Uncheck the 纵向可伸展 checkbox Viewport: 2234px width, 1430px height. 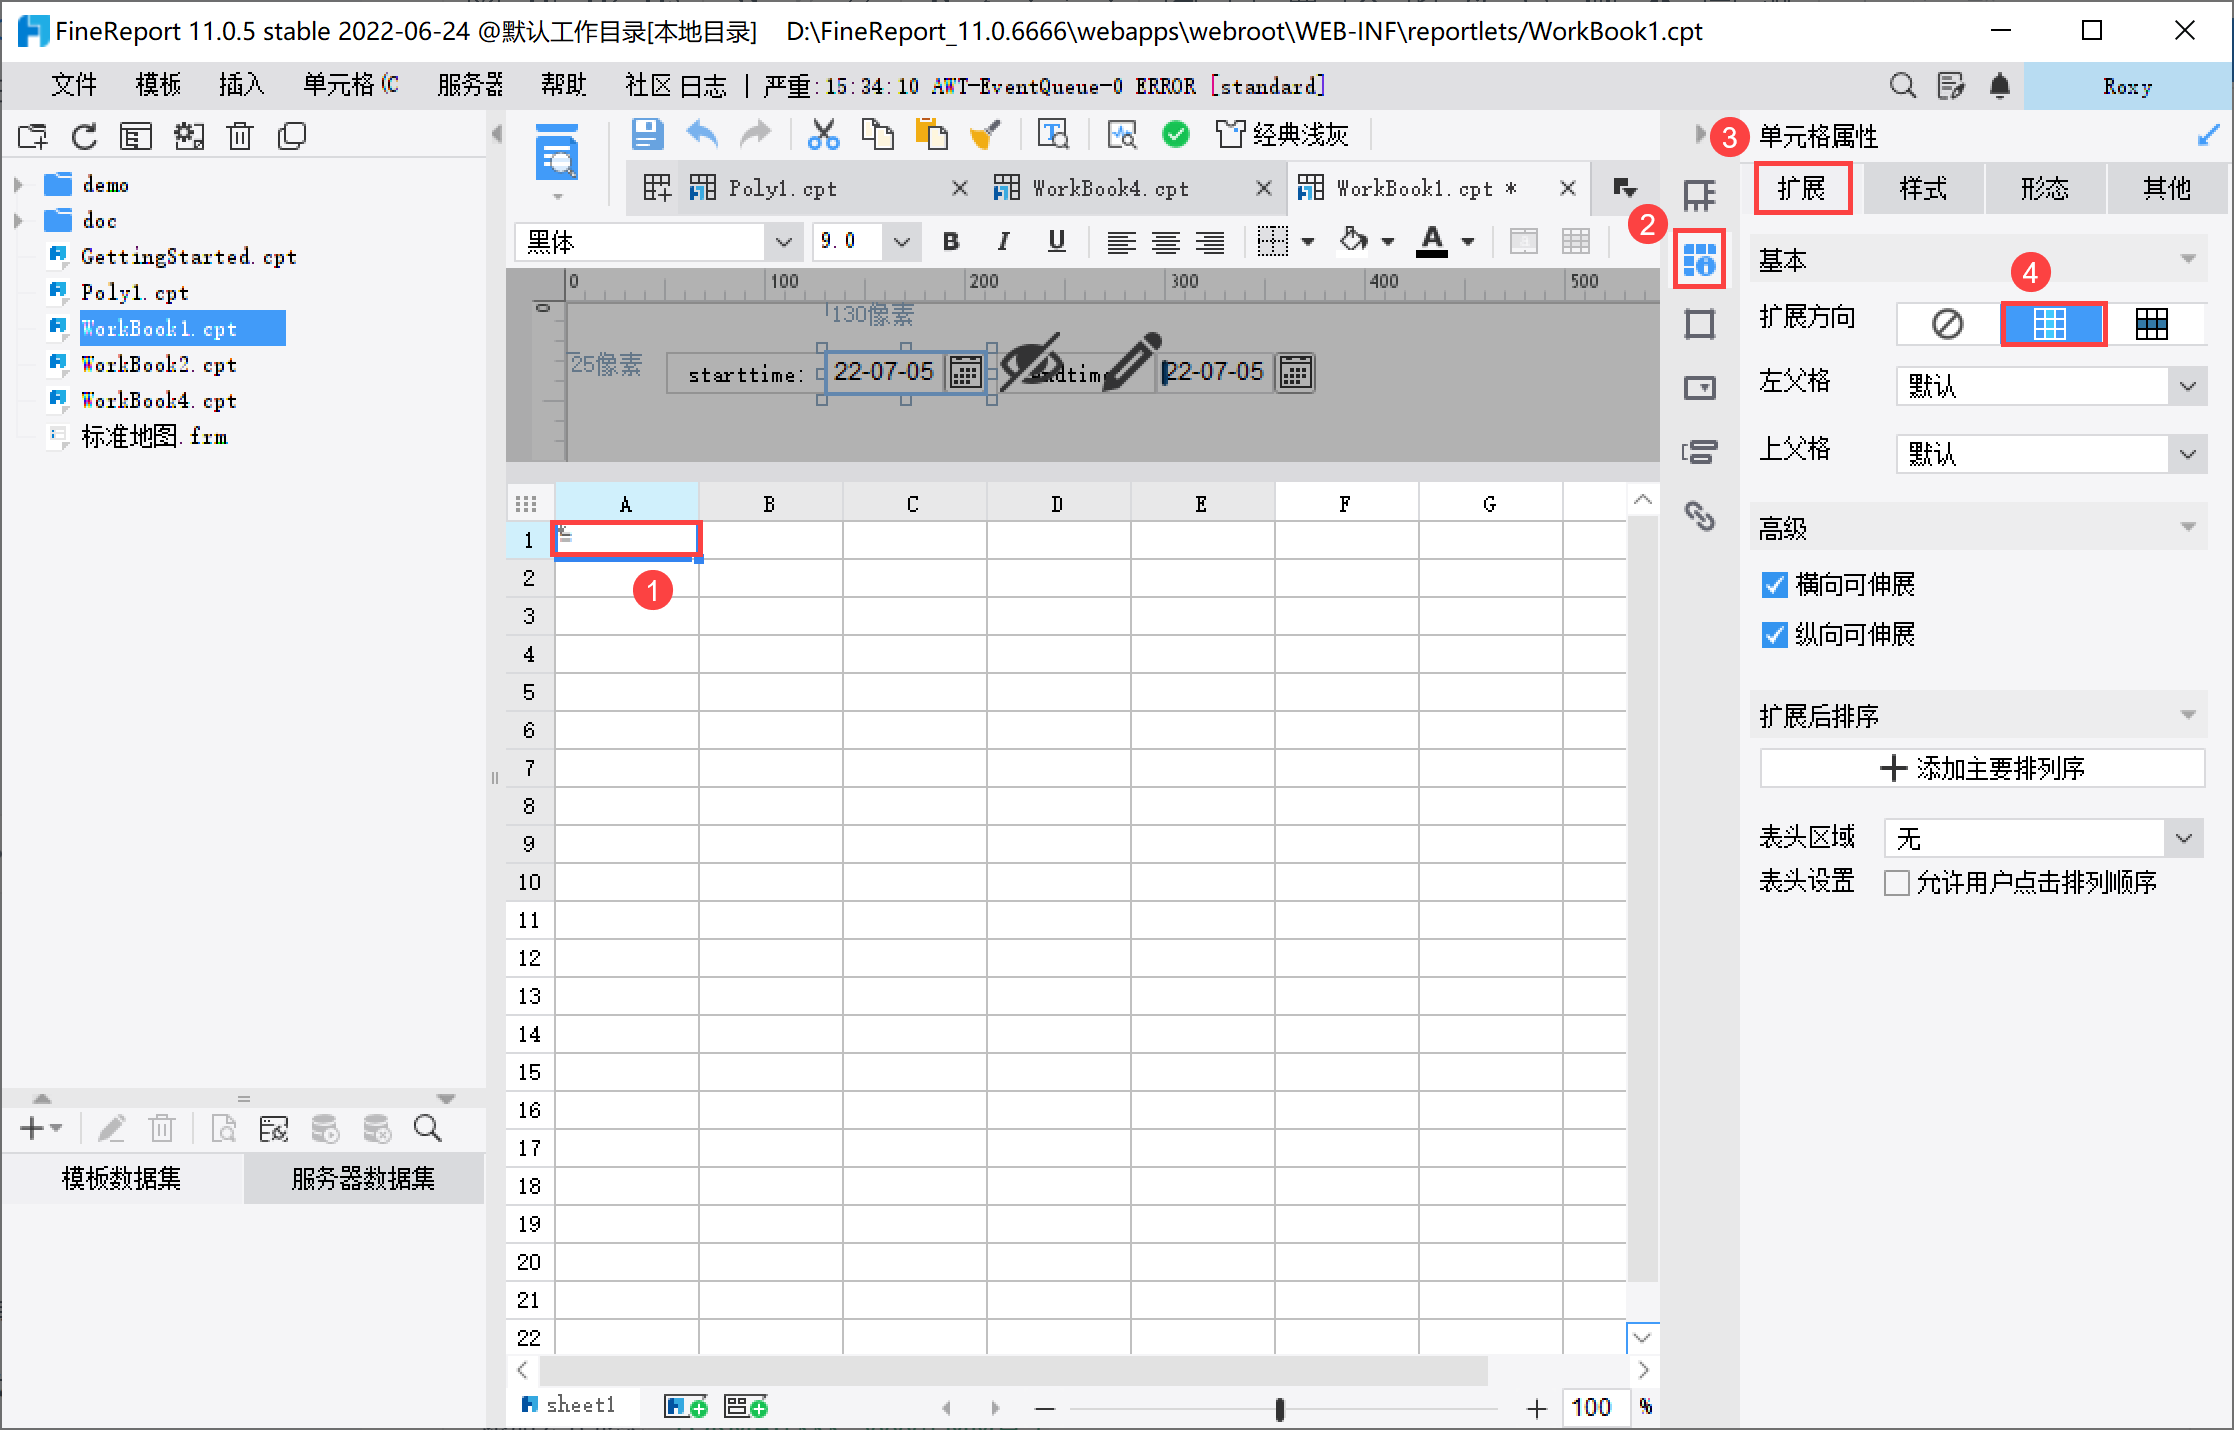click(x=1774, y=635)
